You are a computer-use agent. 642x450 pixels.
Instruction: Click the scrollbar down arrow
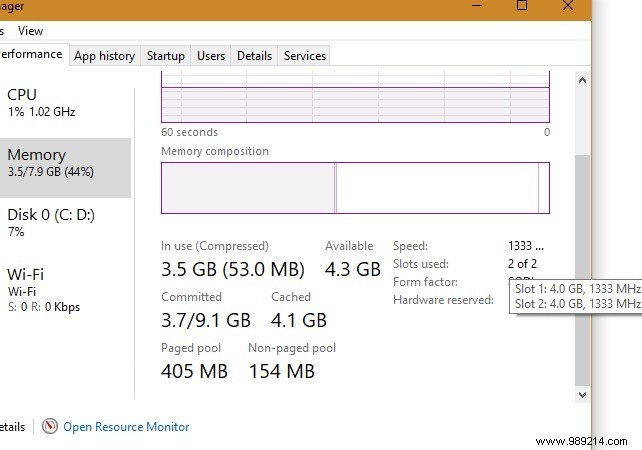pos(582,395)
